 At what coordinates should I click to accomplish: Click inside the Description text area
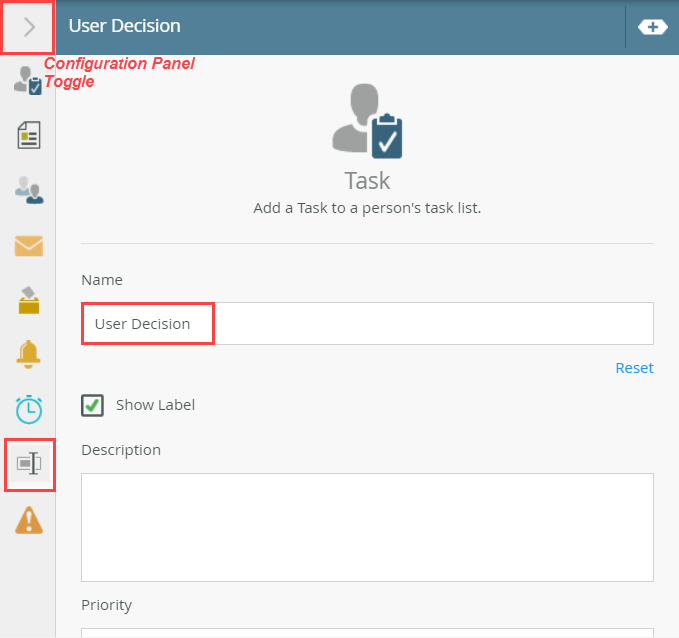(x=367, y=527)
